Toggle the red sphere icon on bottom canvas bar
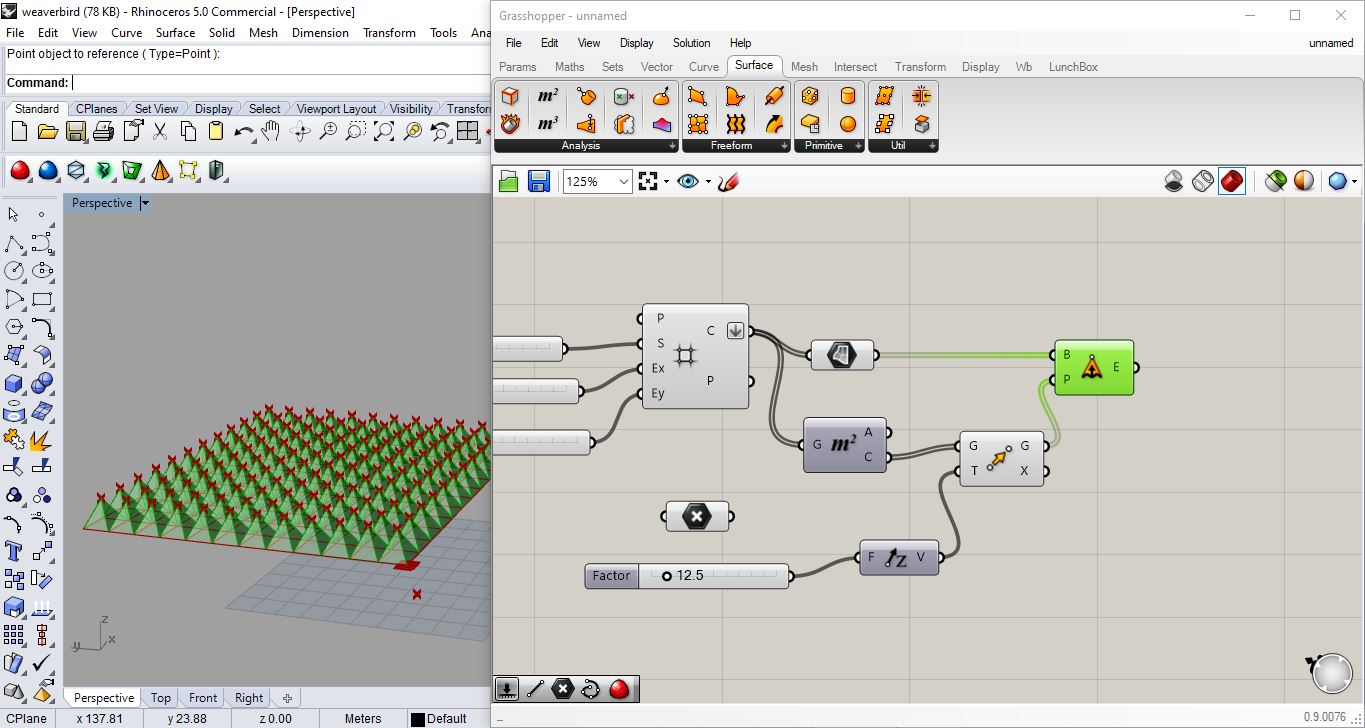The image size is (1365, 728). [620, 689]
